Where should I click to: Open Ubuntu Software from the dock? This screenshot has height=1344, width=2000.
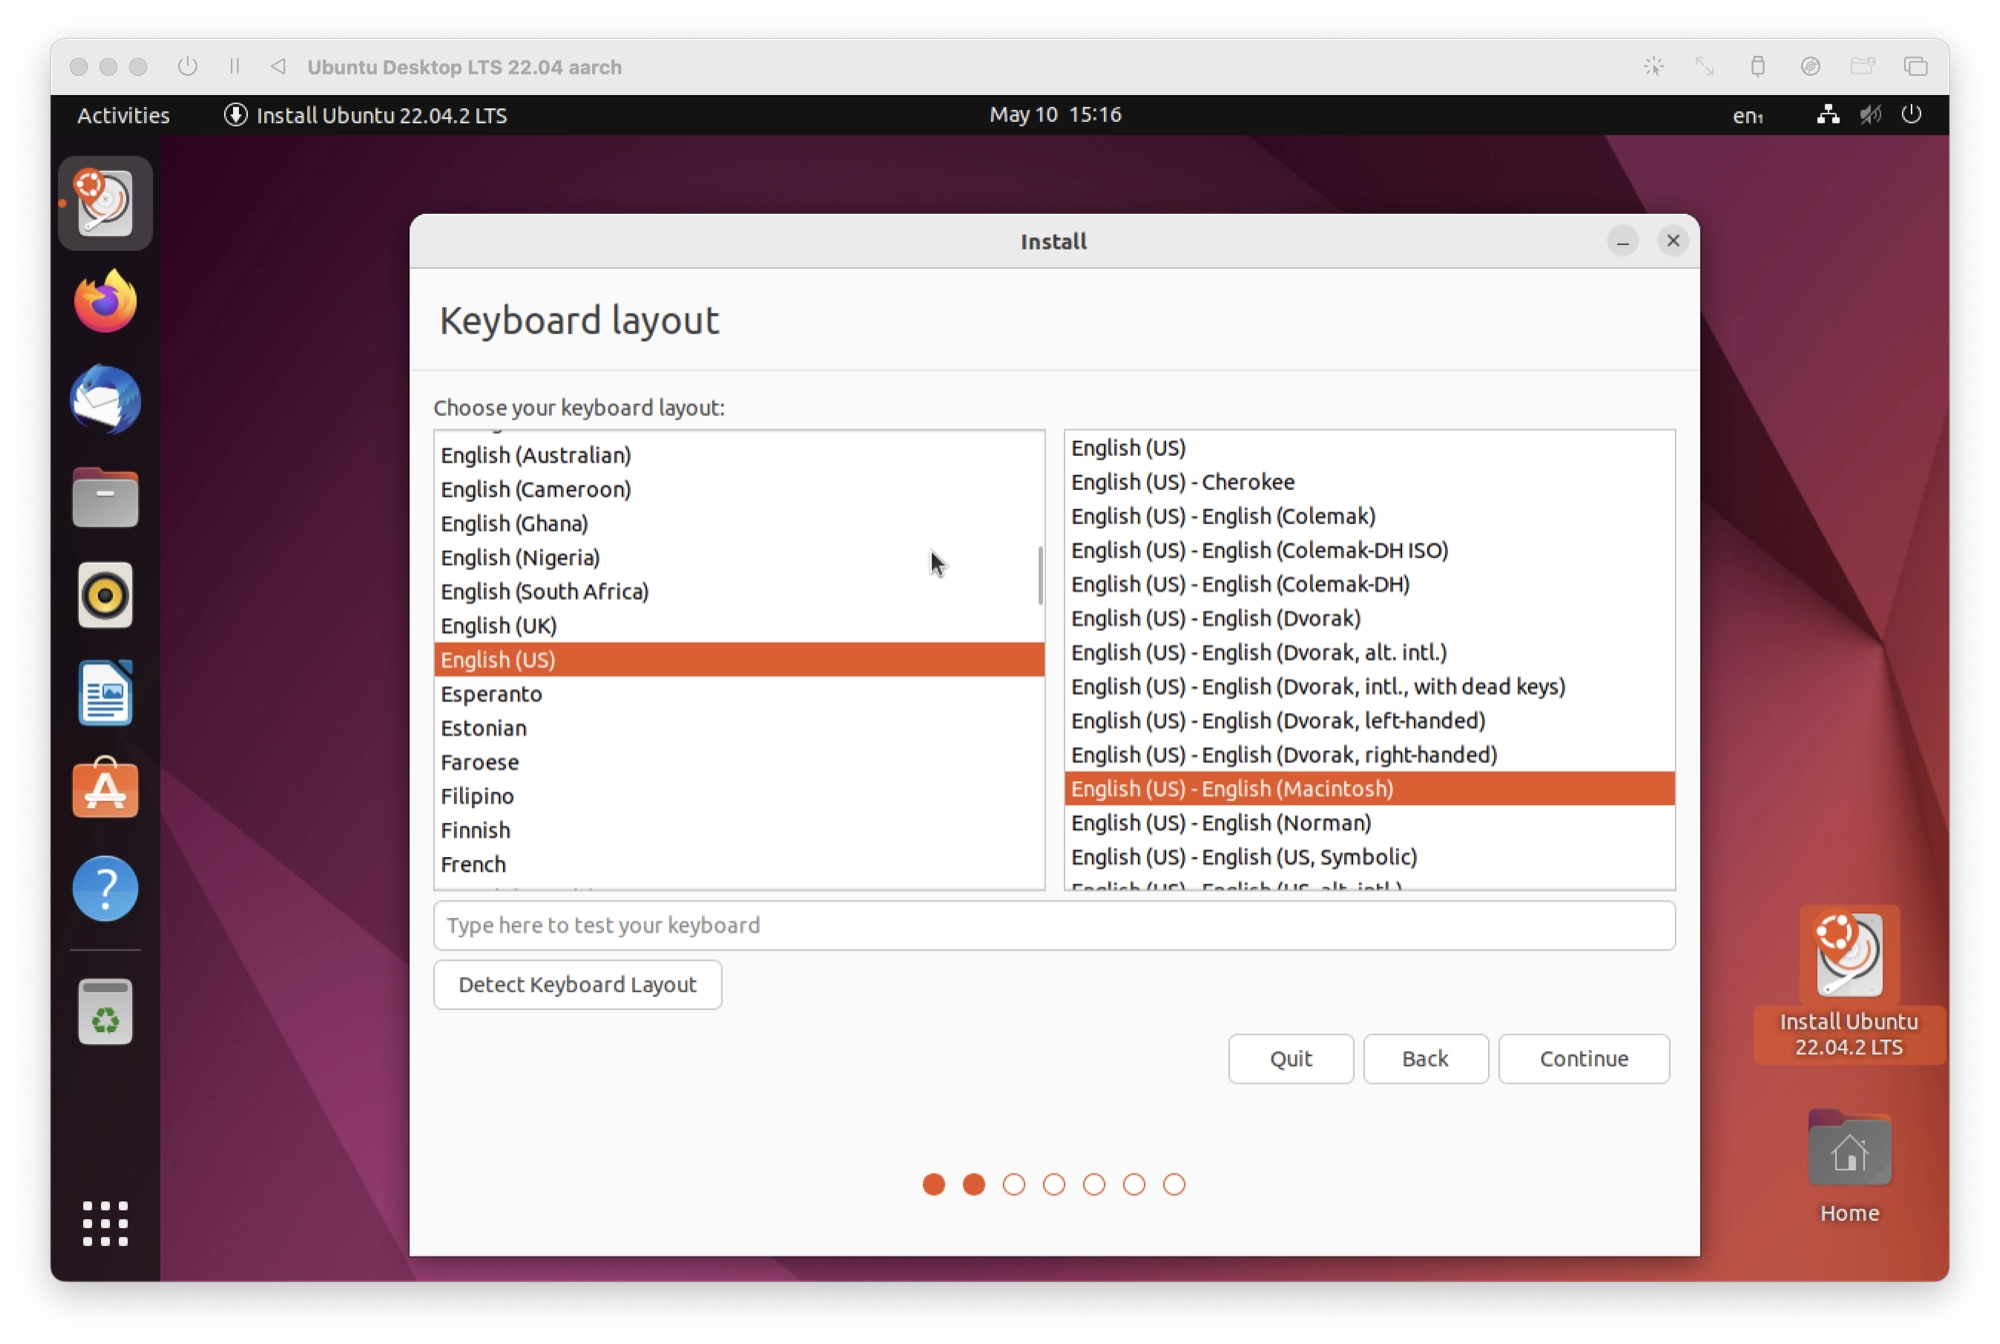tap(105, 790)
